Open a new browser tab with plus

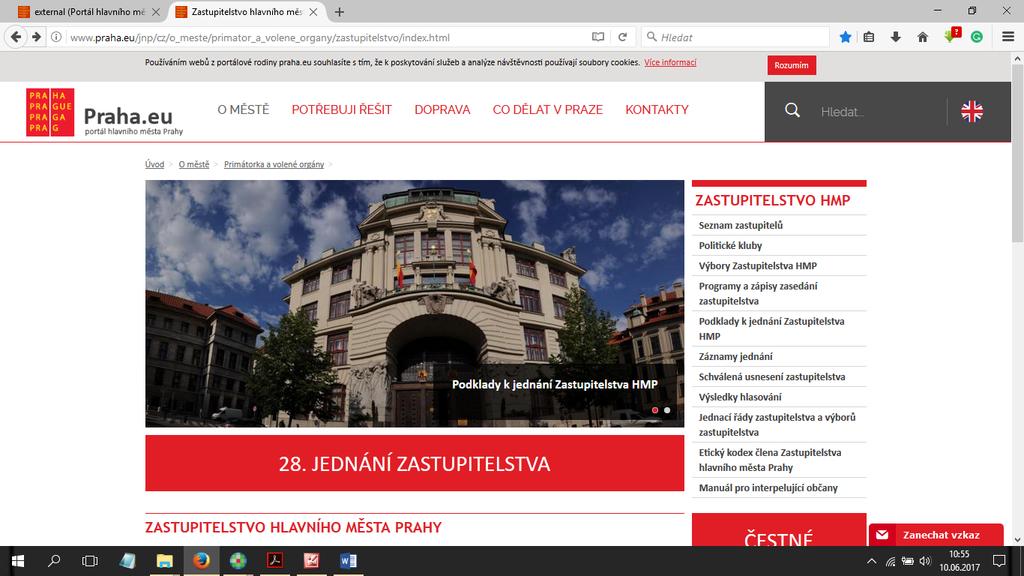[339, 12]
